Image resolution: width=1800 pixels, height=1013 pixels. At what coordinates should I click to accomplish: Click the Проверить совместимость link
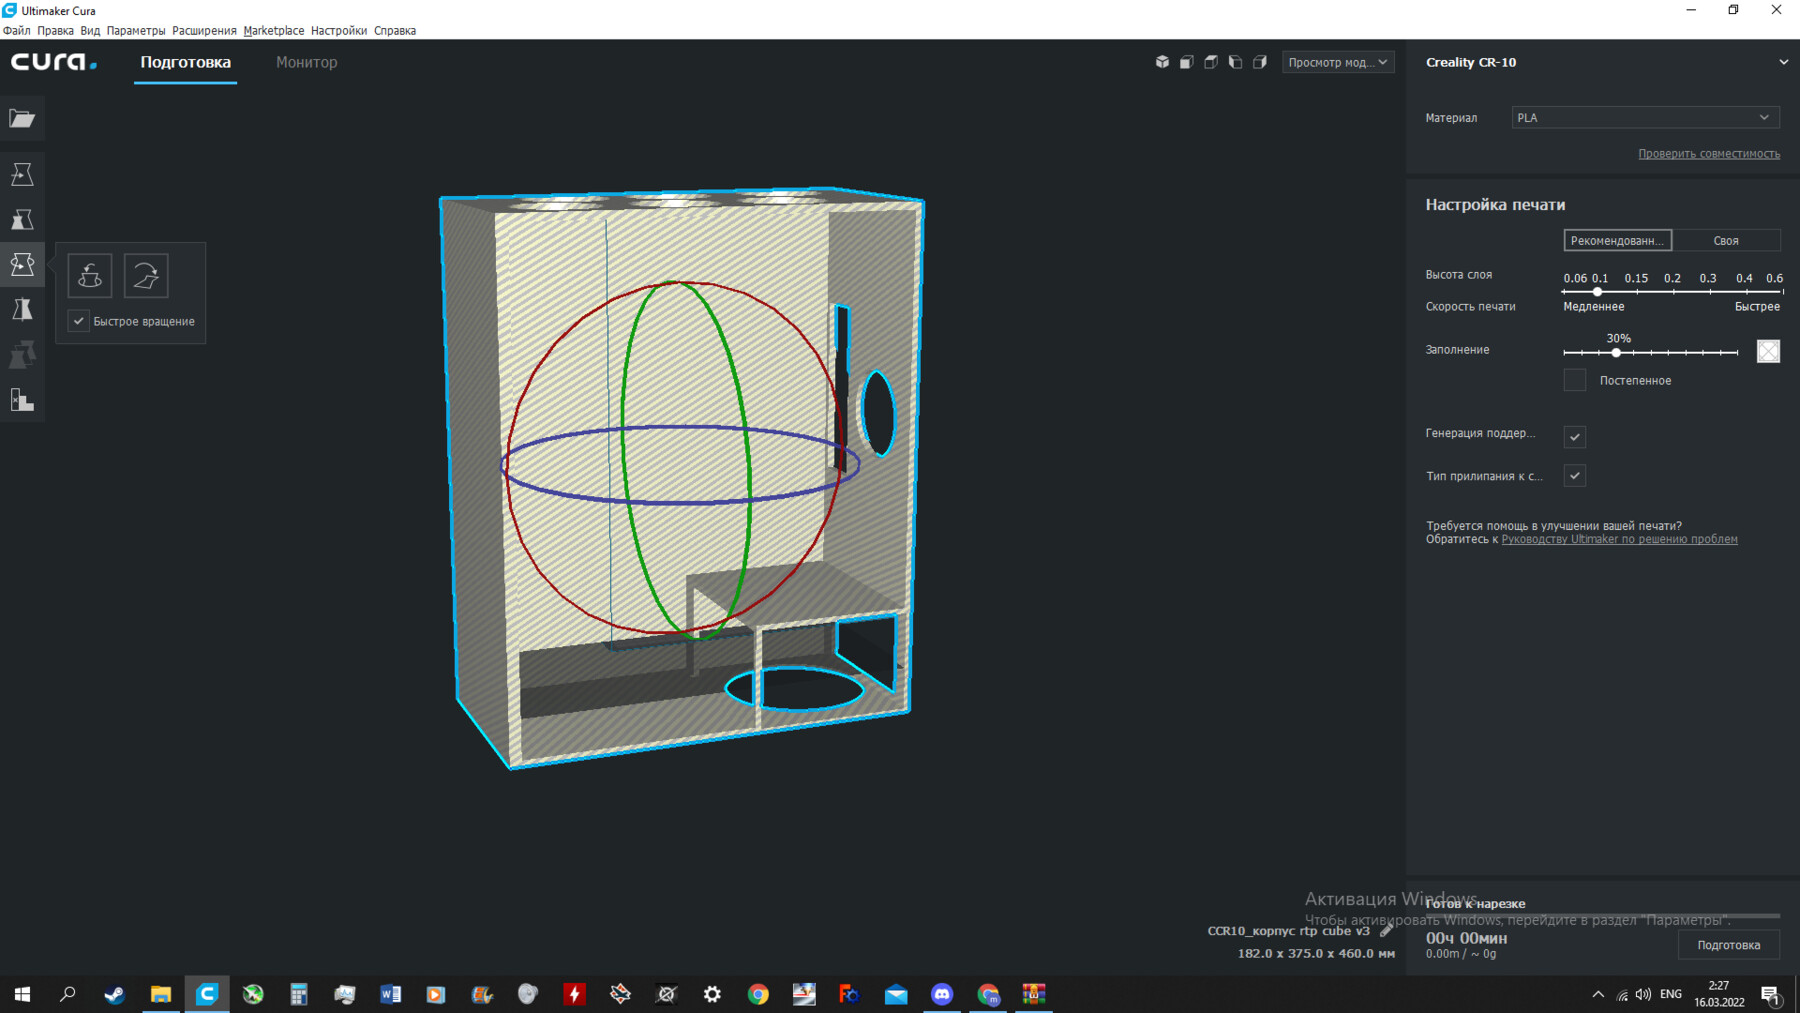[1709, 153]
